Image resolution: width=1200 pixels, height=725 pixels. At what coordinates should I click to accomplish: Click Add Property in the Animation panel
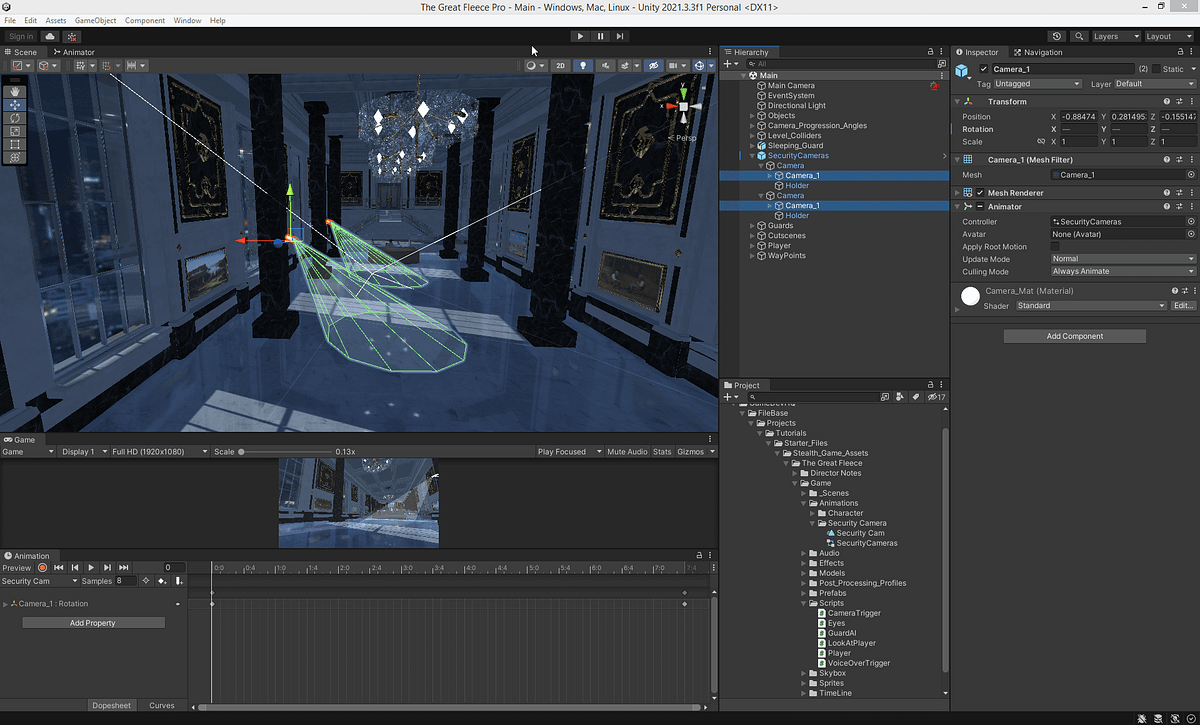click(92, 622)
